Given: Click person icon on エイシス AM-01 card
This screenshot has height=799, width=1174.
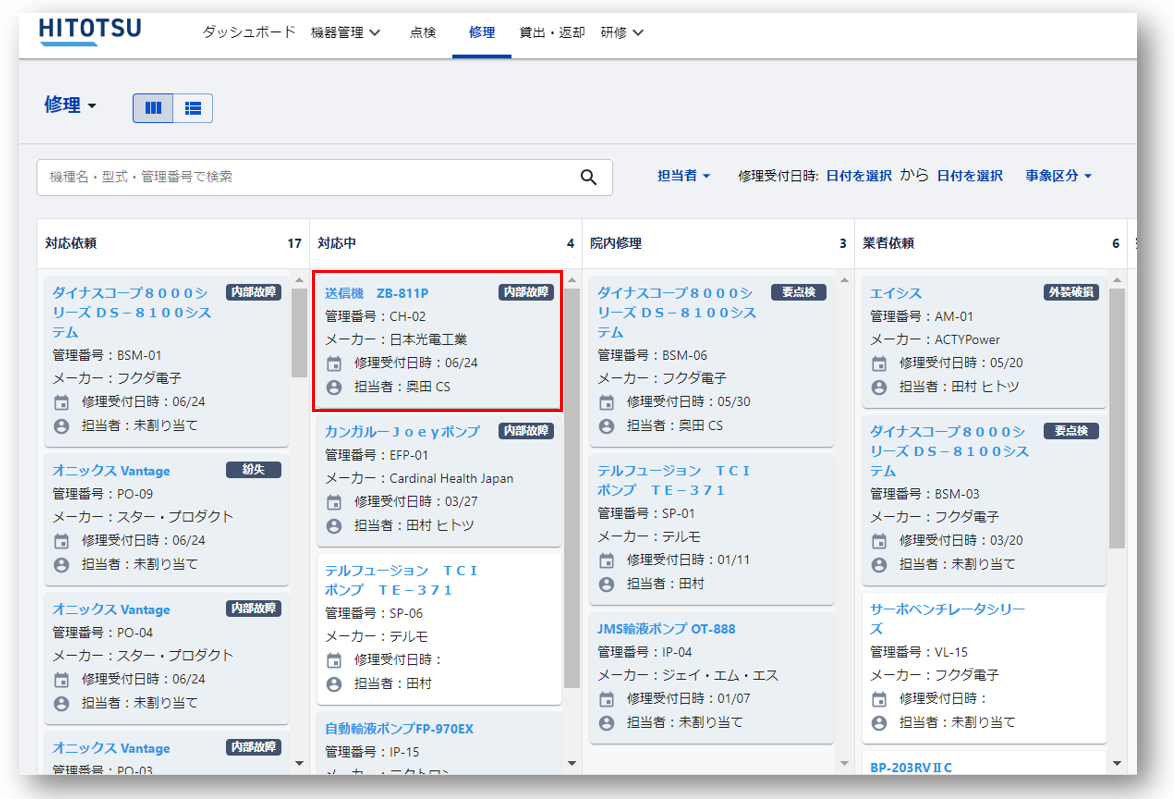Looking at the screenshot, I should [x=879, y=387].
